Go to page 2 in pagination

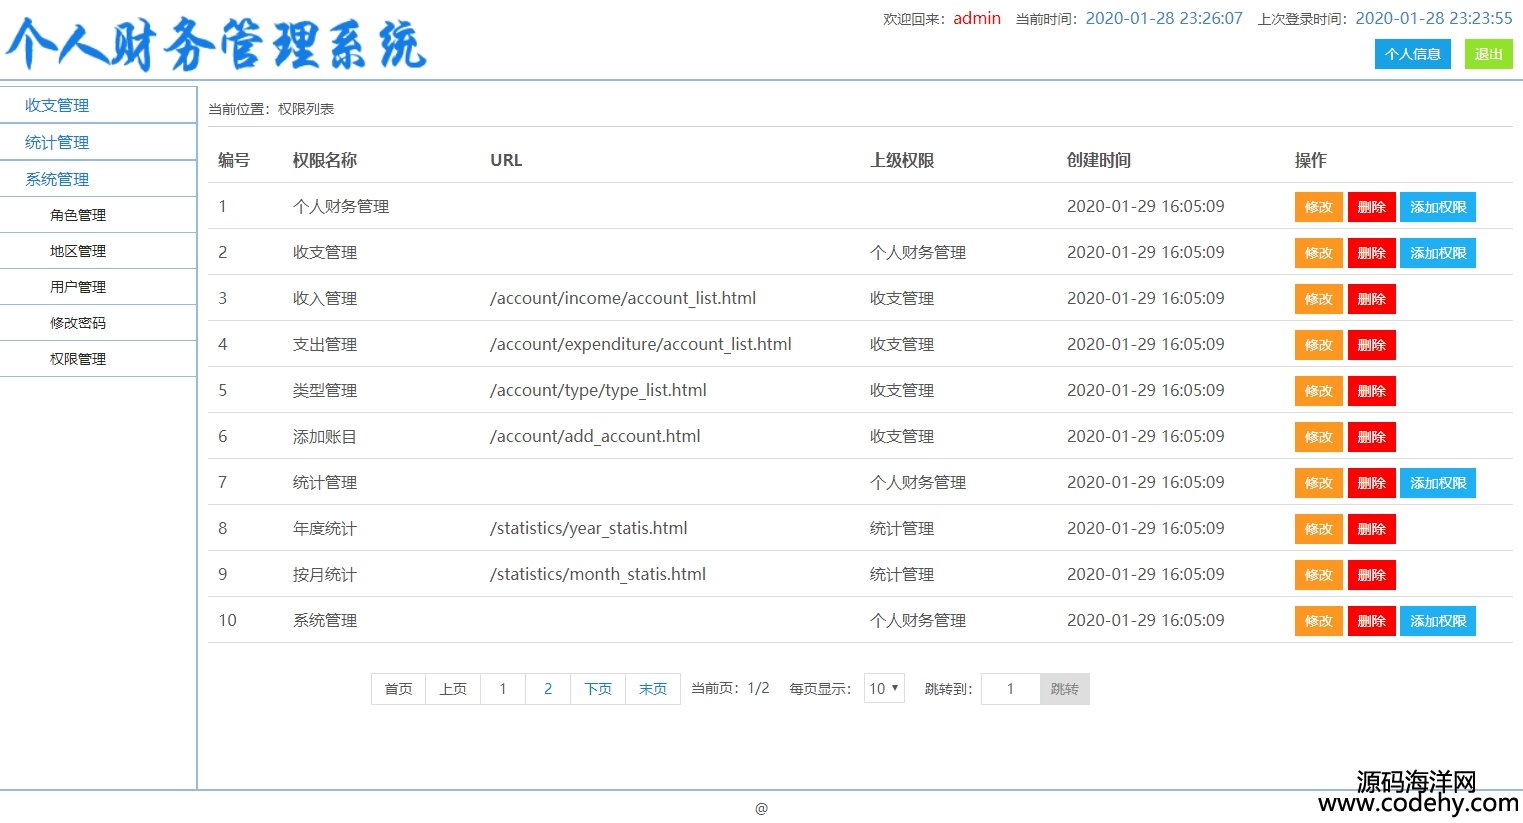[x=548, y=689]
